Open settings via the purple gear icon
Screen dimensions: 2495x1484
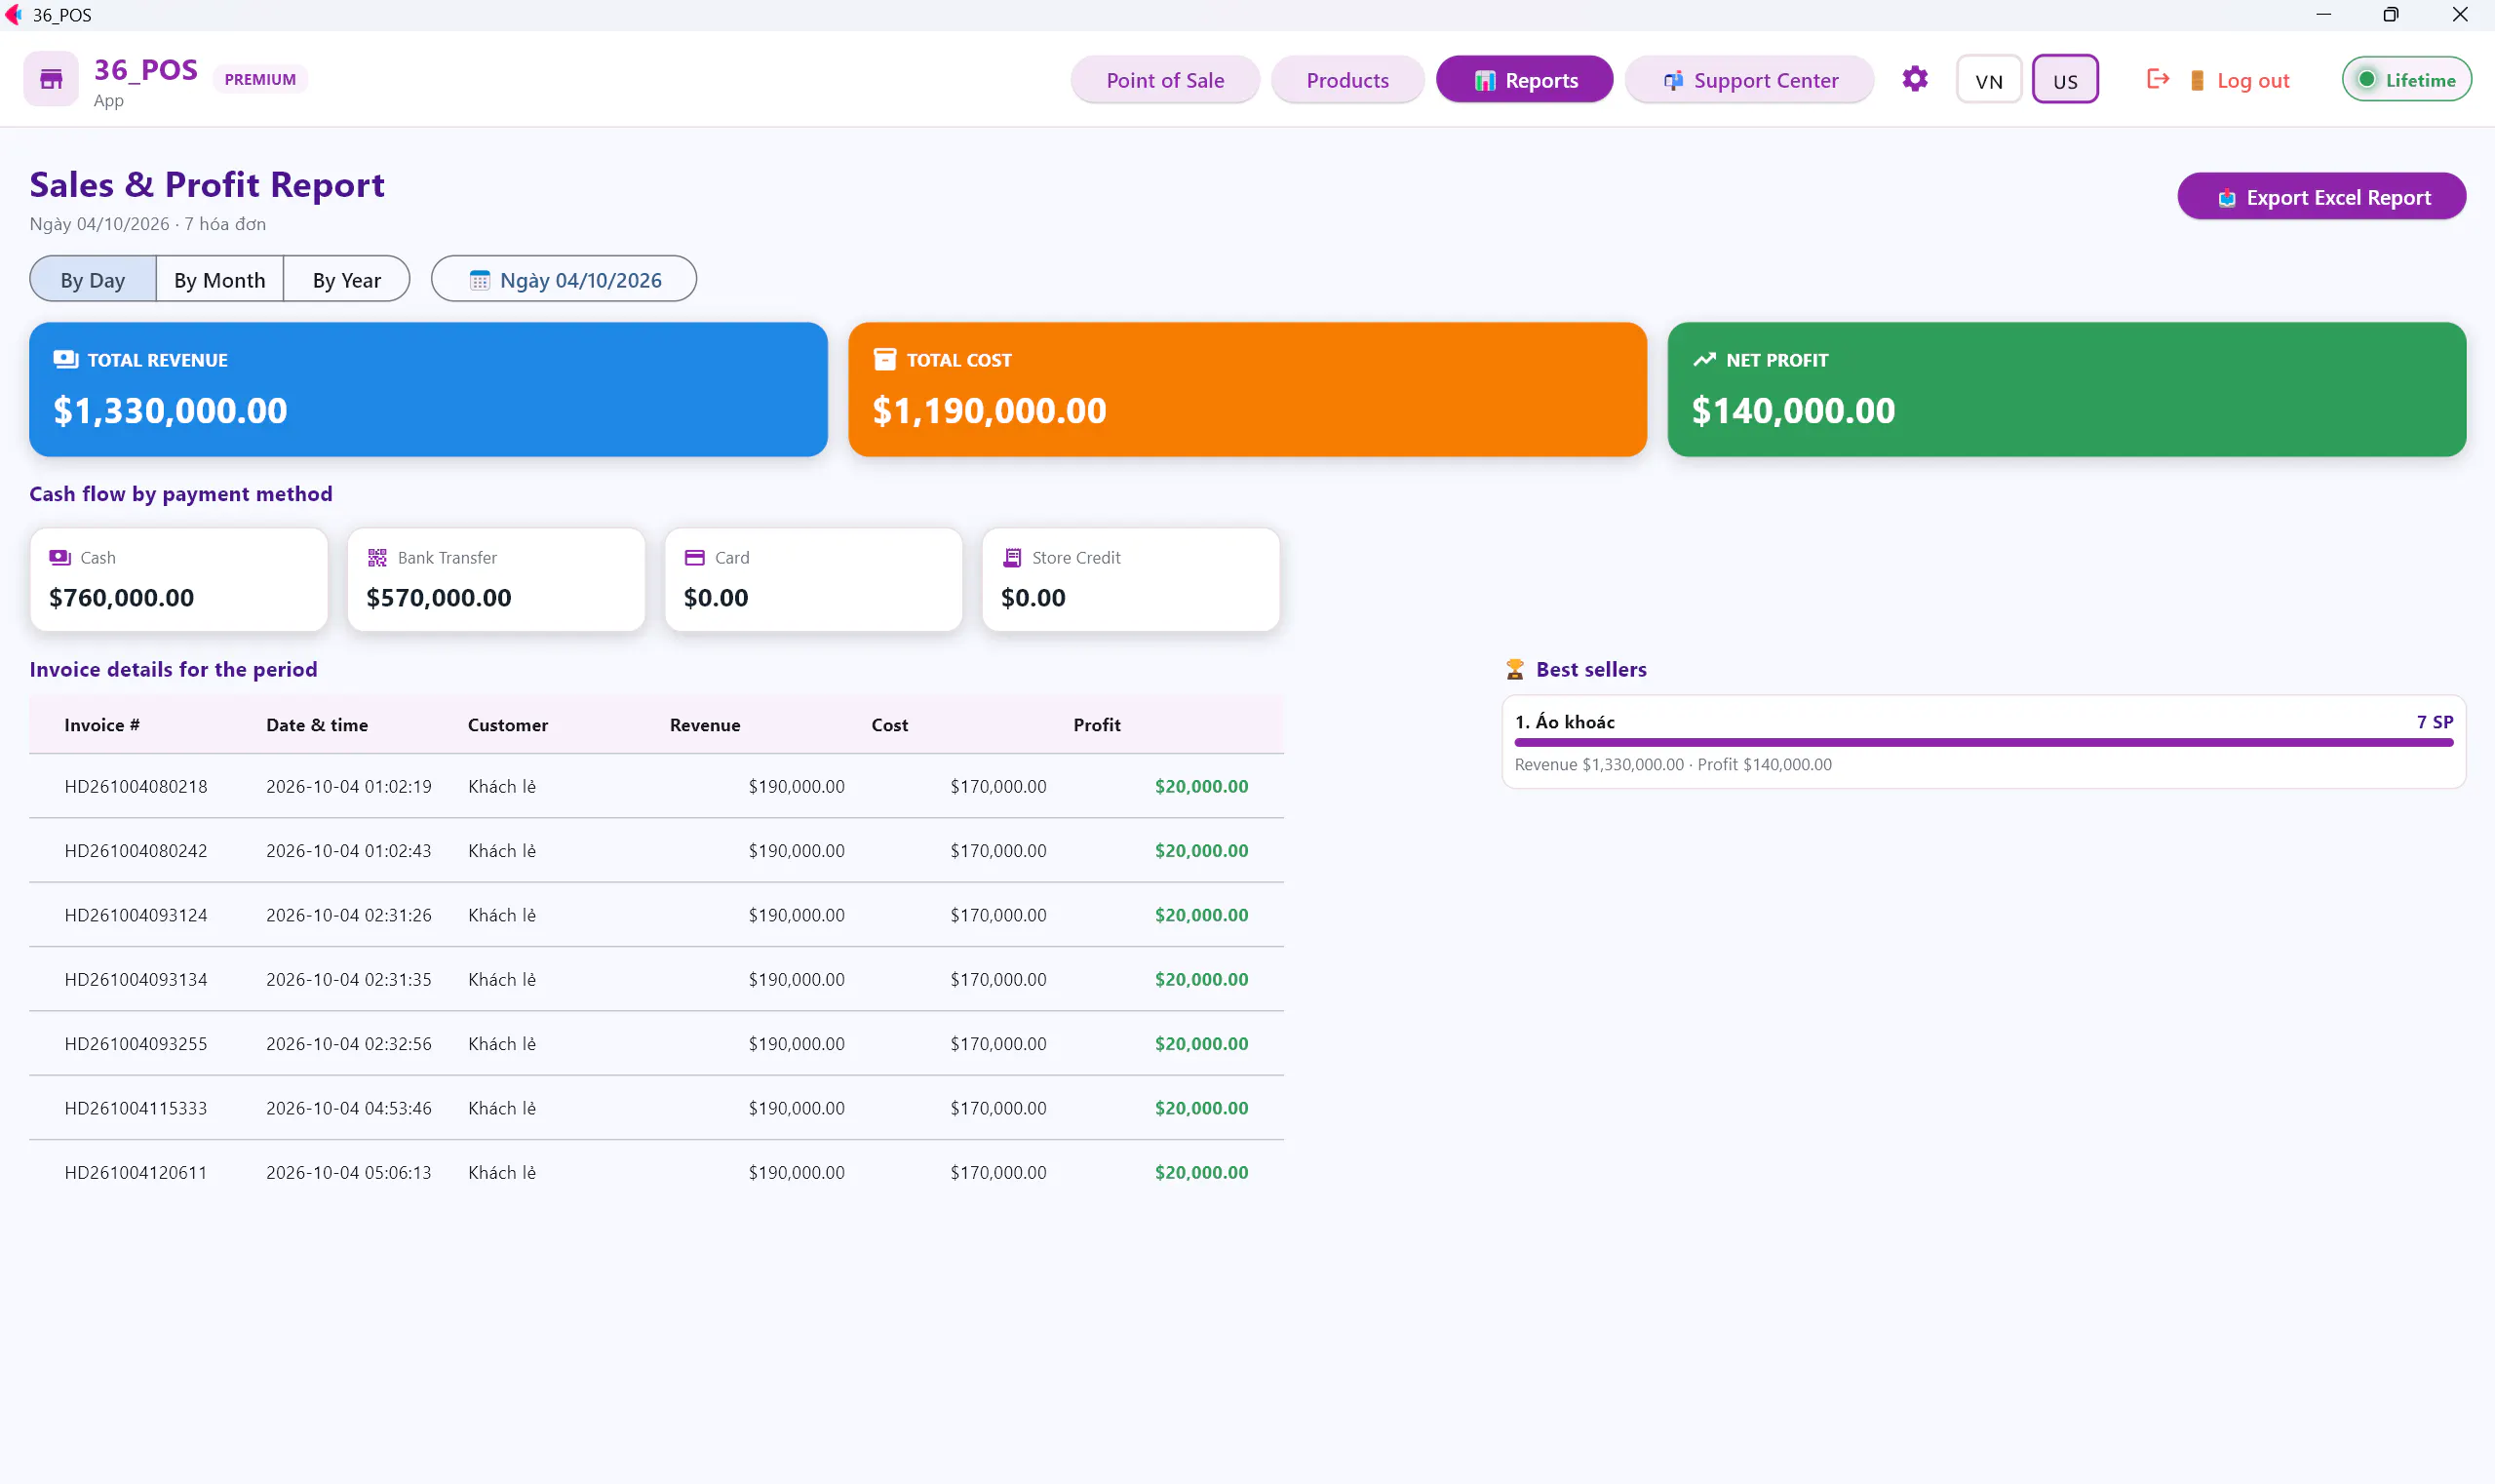tap(1914, 79)
